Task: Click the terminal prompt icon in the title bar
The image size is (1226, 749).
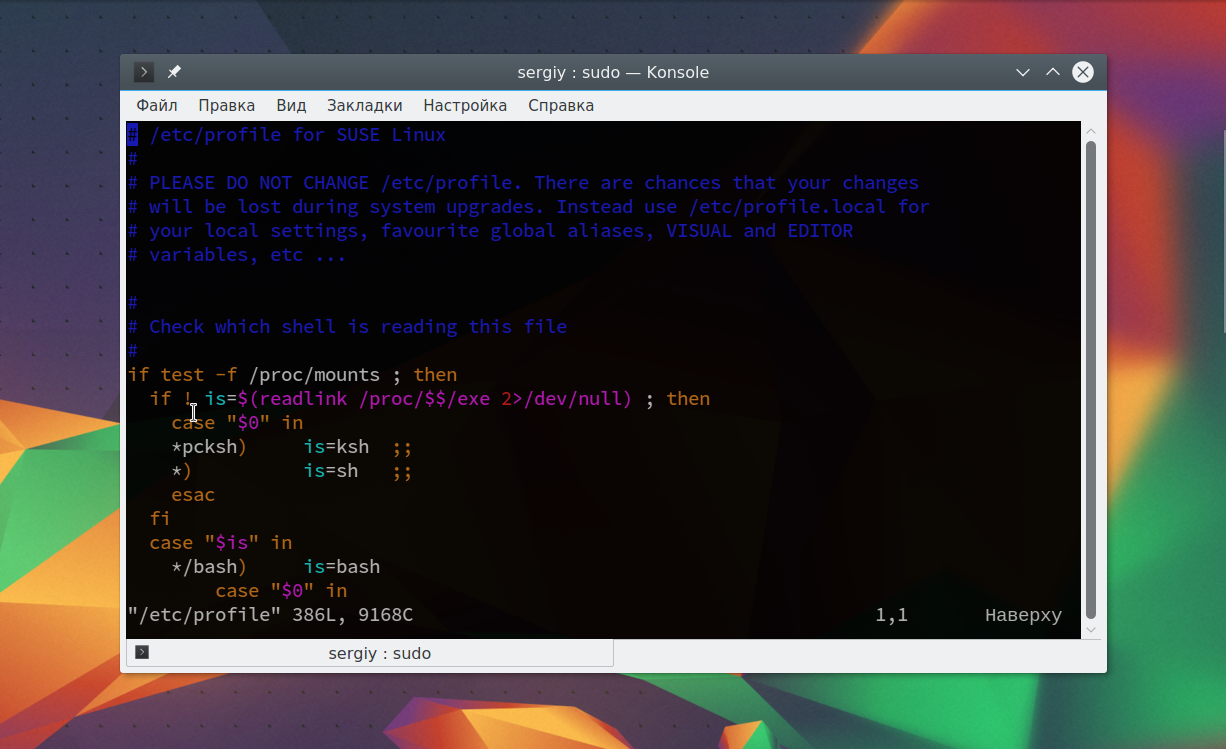Action: (142, 71)
